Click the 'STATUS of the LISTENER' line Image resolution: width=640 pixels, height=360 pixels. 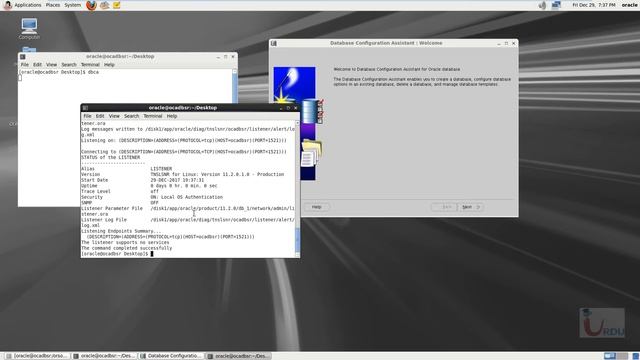click(111, 157)
